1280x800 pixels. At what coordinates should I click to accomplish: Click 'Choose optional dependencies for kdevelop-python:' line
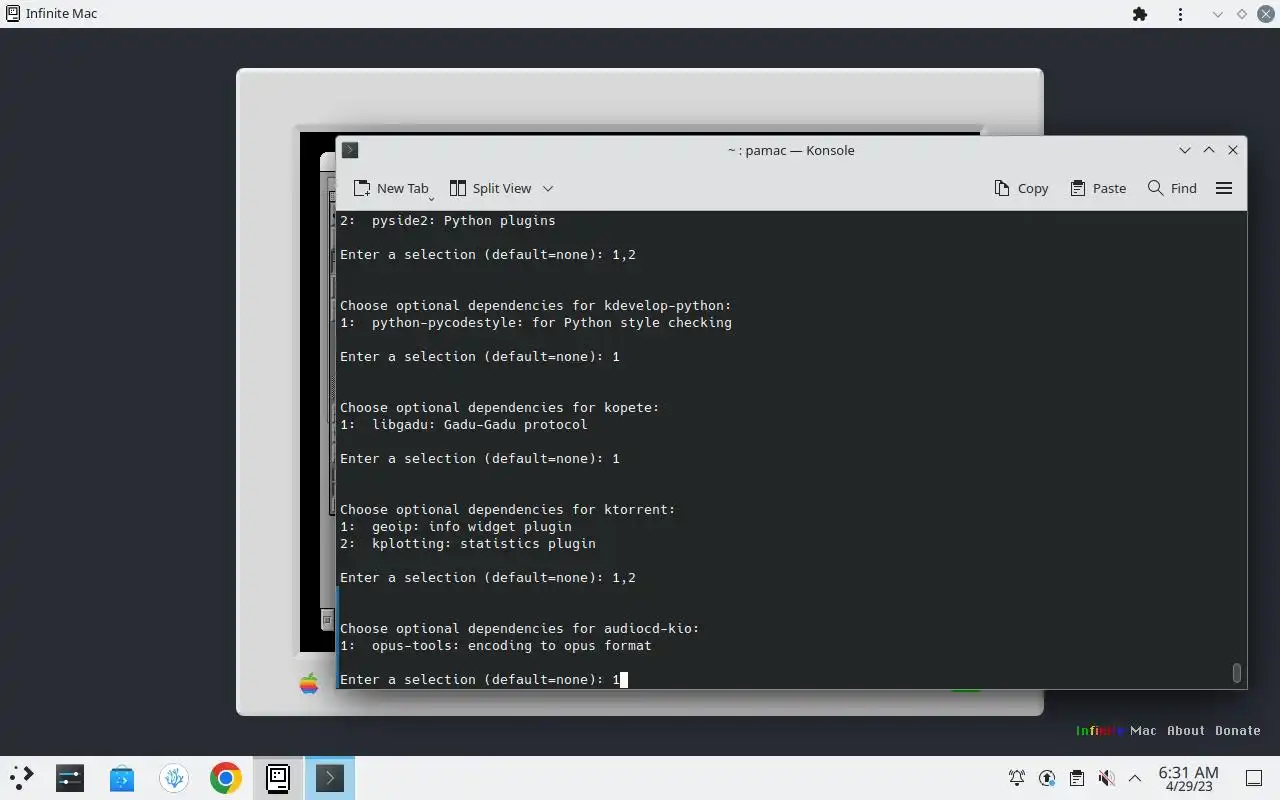[536, 306]
